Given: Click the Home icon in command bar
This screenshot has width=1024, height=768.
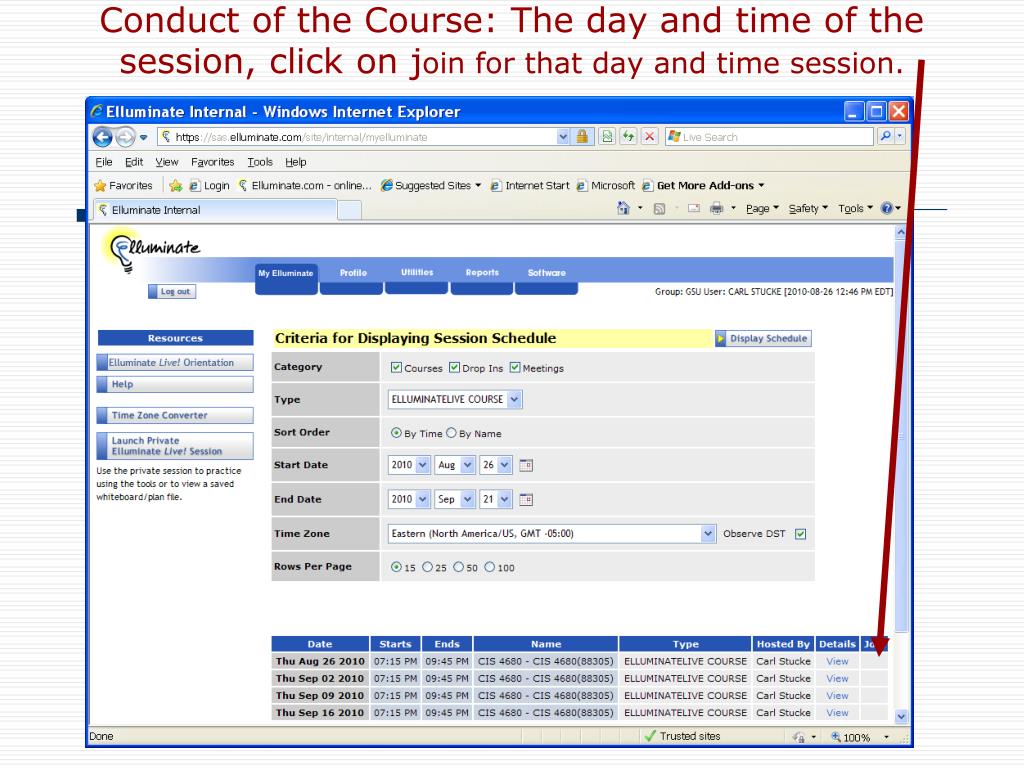Looking at the screenshot, I should click(x=624, y=208).
